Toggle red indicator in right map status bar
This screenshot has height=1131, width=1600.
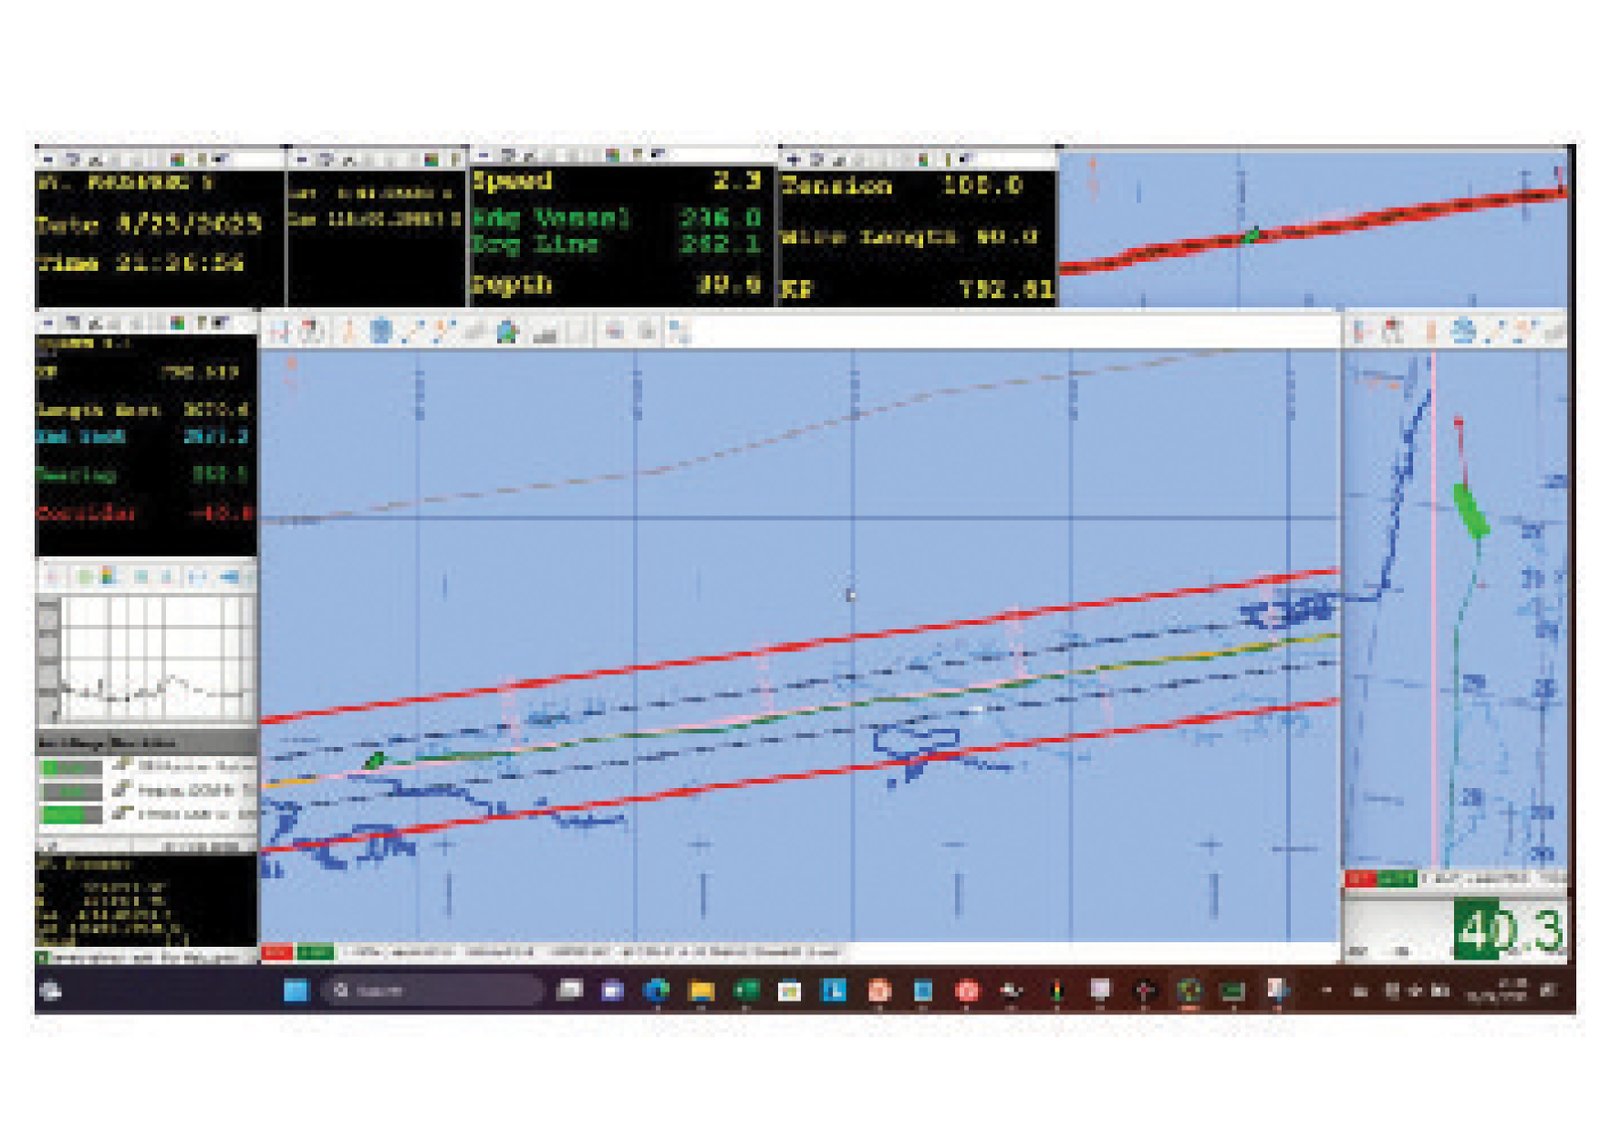point(1360,879)
